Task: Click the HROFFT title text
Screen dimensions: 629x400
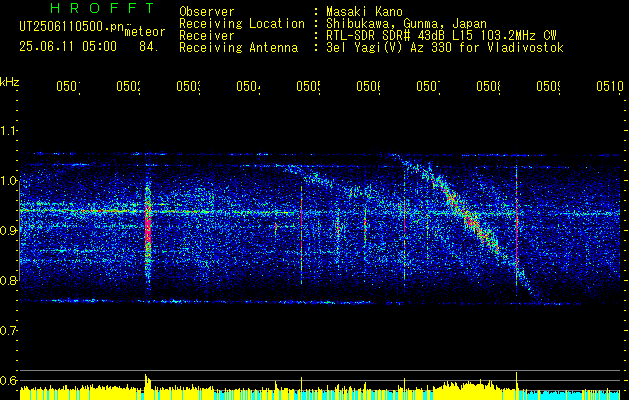Action: pos(102,8)
